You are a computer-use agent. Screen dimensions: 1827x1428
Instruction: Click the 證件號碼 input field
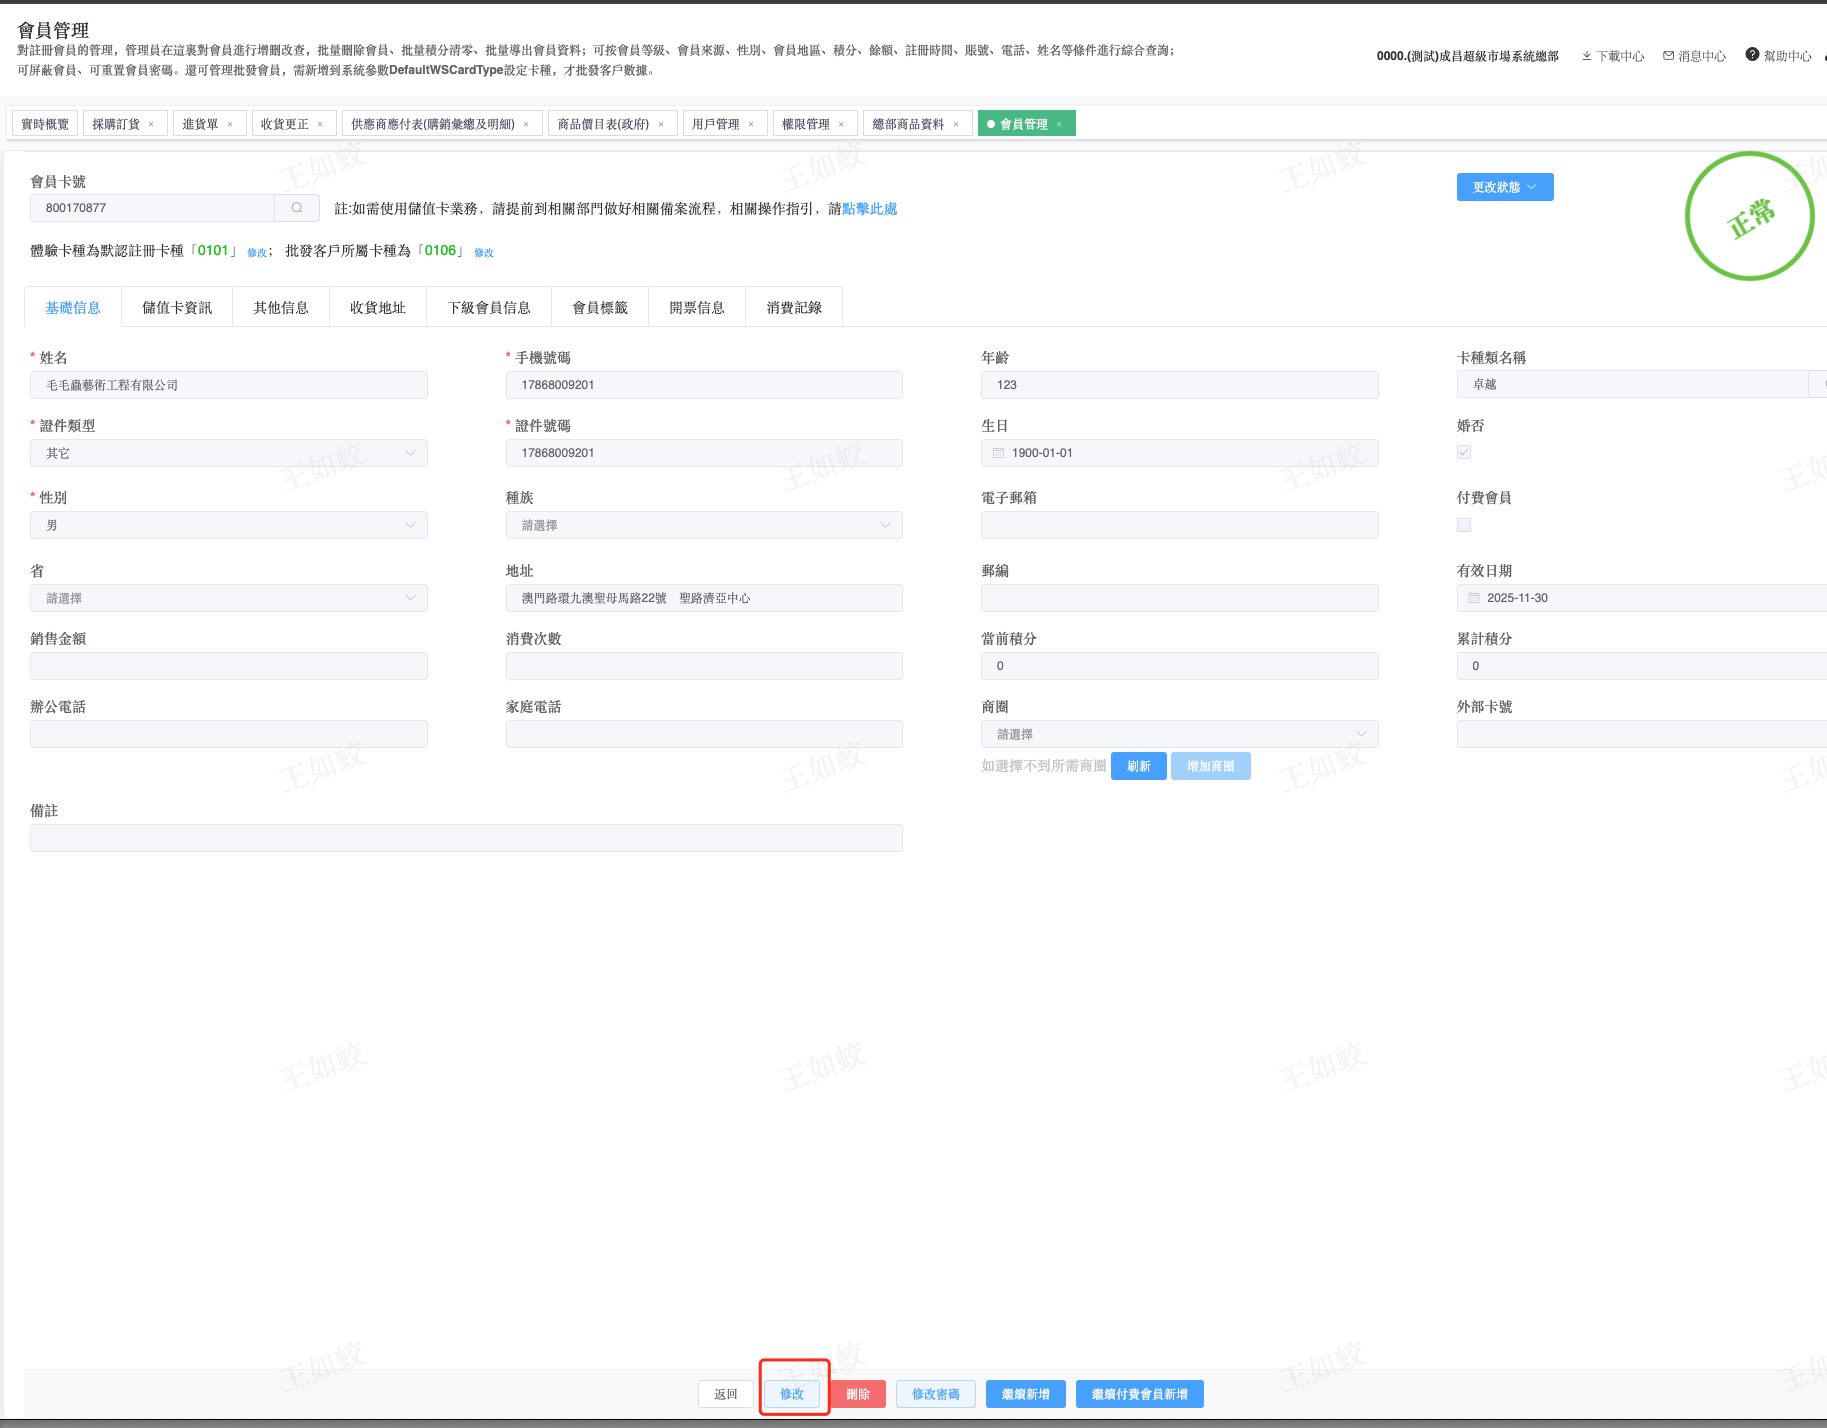point(704,453)
